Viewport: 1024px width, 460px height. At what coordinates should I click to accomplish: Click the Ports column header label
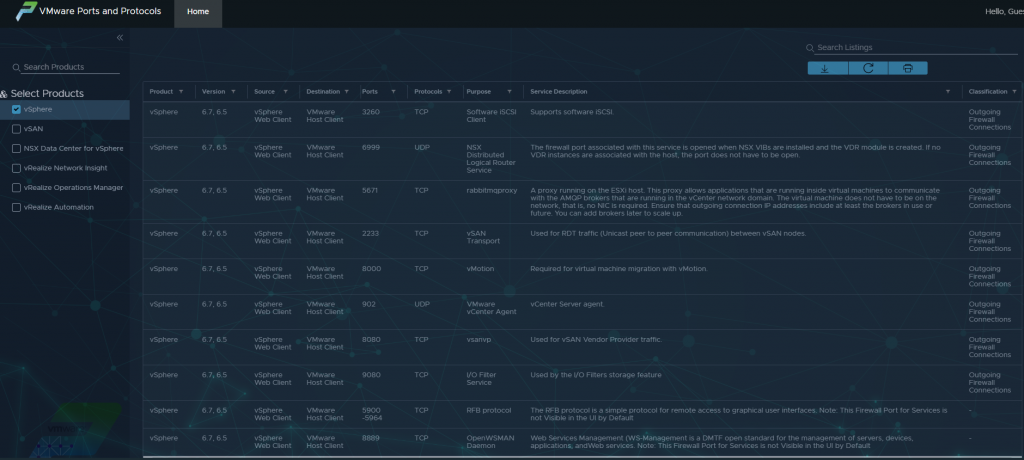(x=370, y=91)
